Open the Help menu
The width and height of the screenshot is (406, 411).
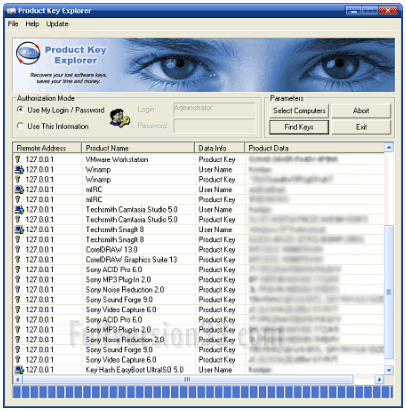[x=32, y=24]
